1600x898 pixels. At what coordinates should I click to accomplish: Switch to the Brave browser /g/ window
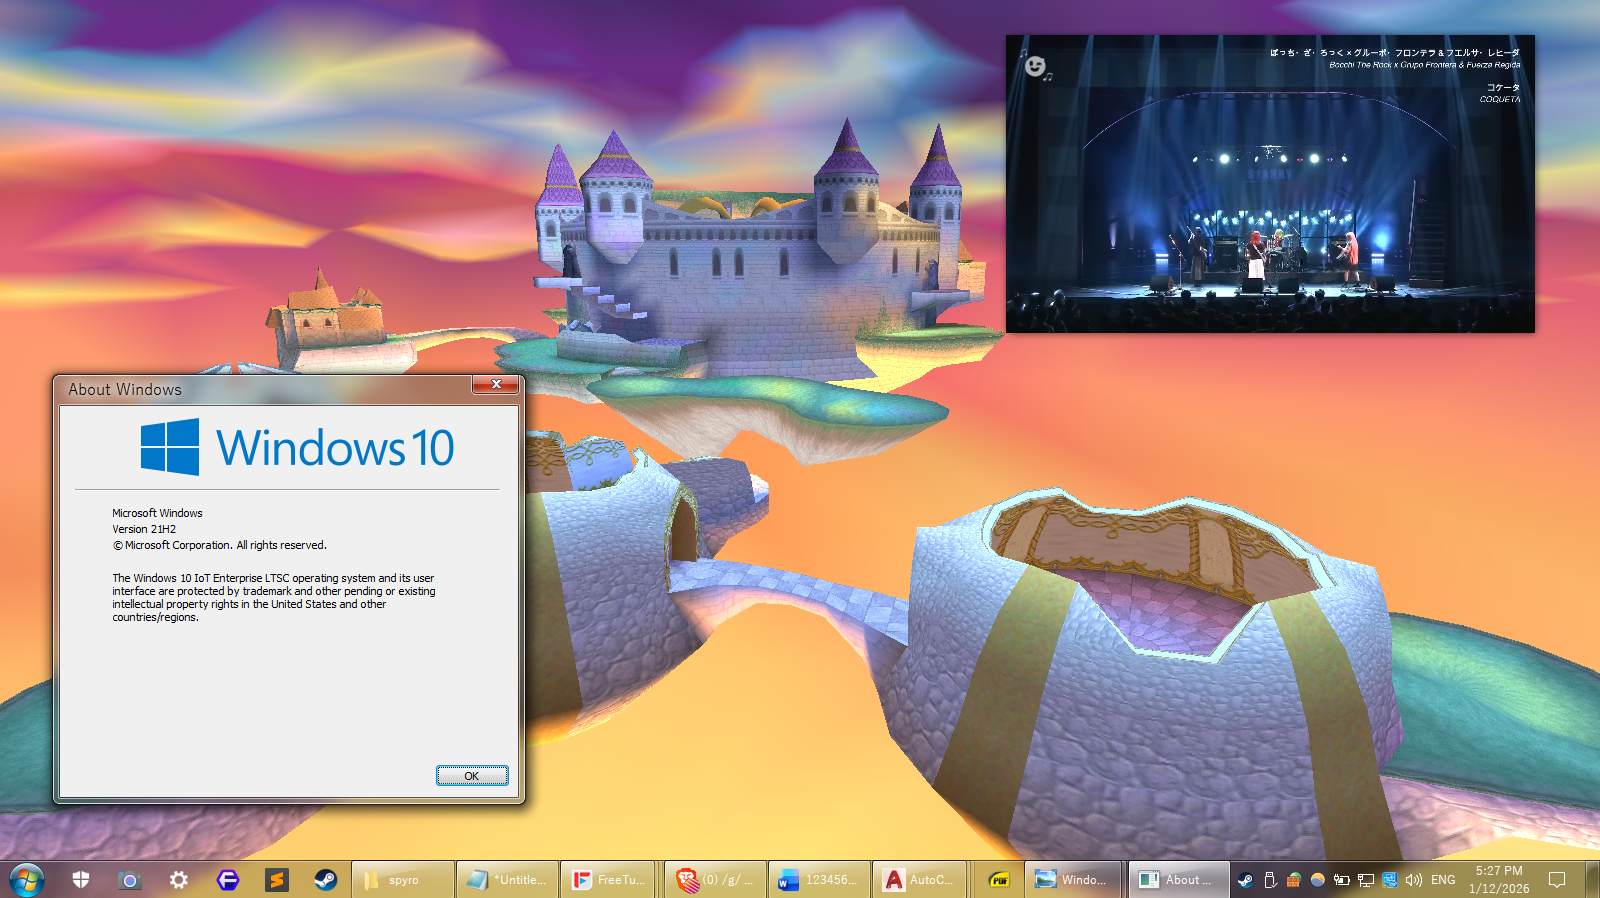(716, 880)
